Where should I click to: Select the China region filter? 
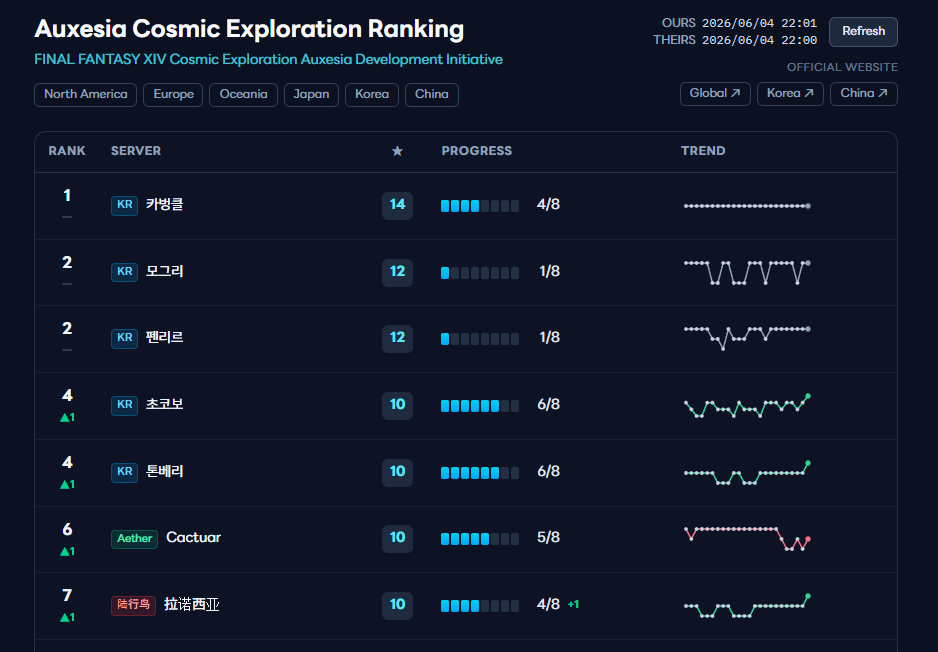coord(432,95)
